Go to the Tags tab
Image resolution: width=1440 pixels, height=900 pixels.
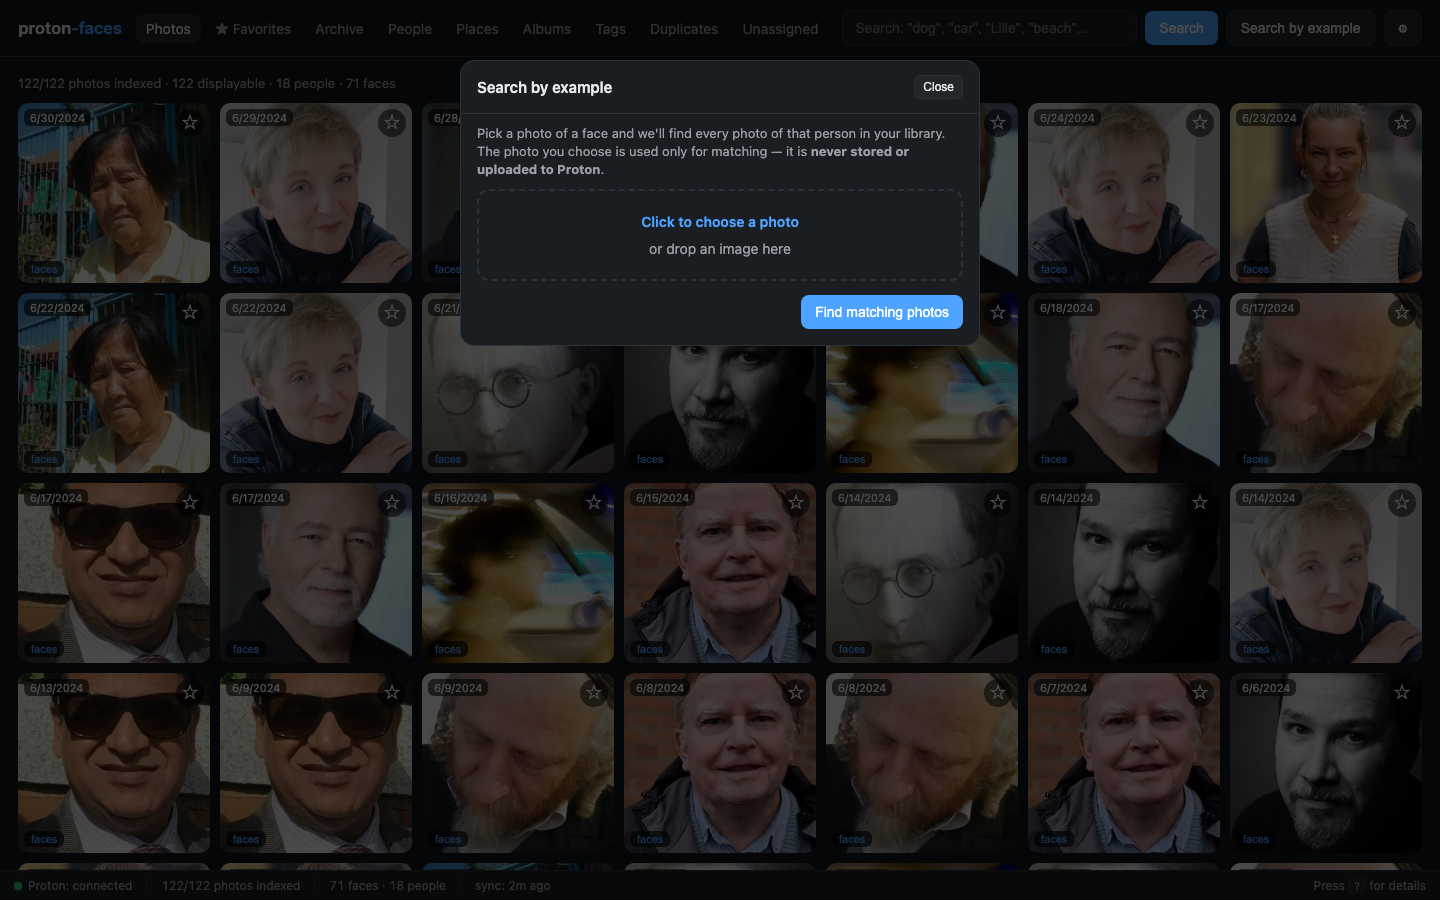point(611,29)
